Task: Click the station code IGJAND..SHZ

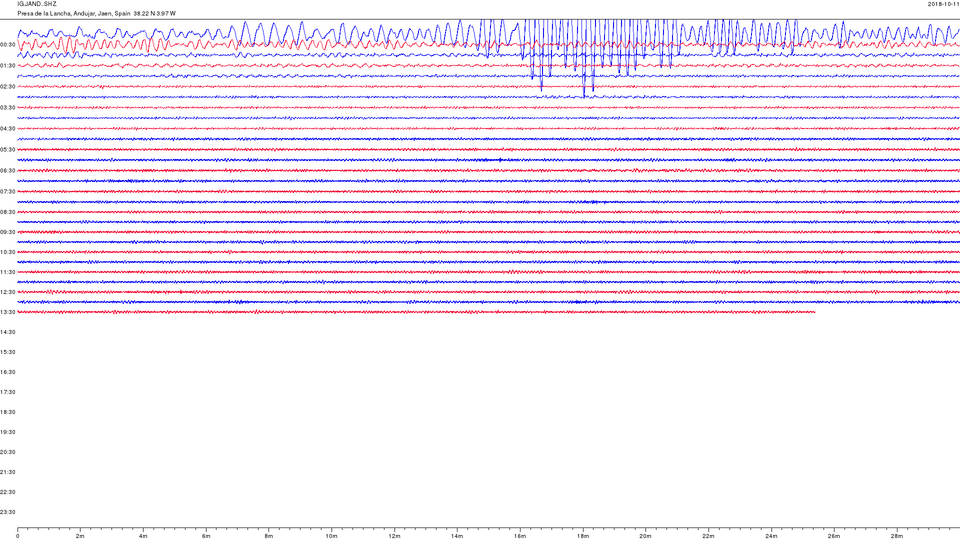Action: 37,4
